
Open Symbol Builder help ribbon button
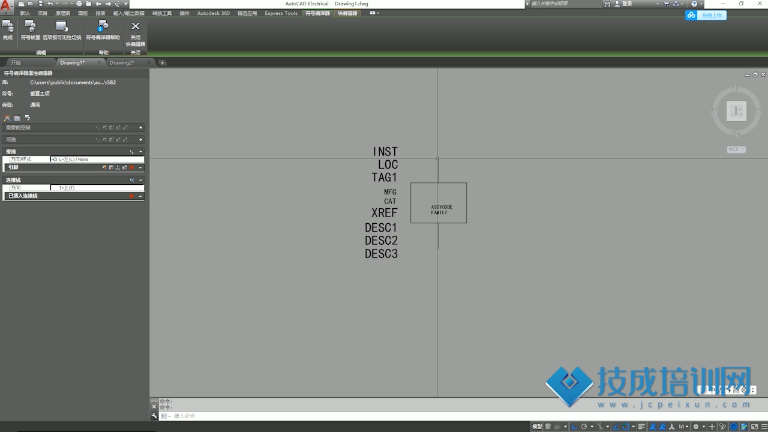click(103, 29)
